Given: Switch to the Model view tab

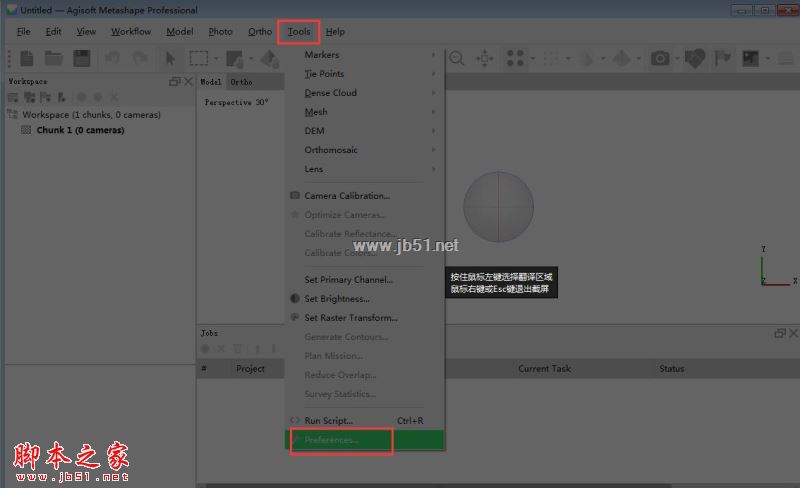Looking at the screenshot, I should click(211, 82).
